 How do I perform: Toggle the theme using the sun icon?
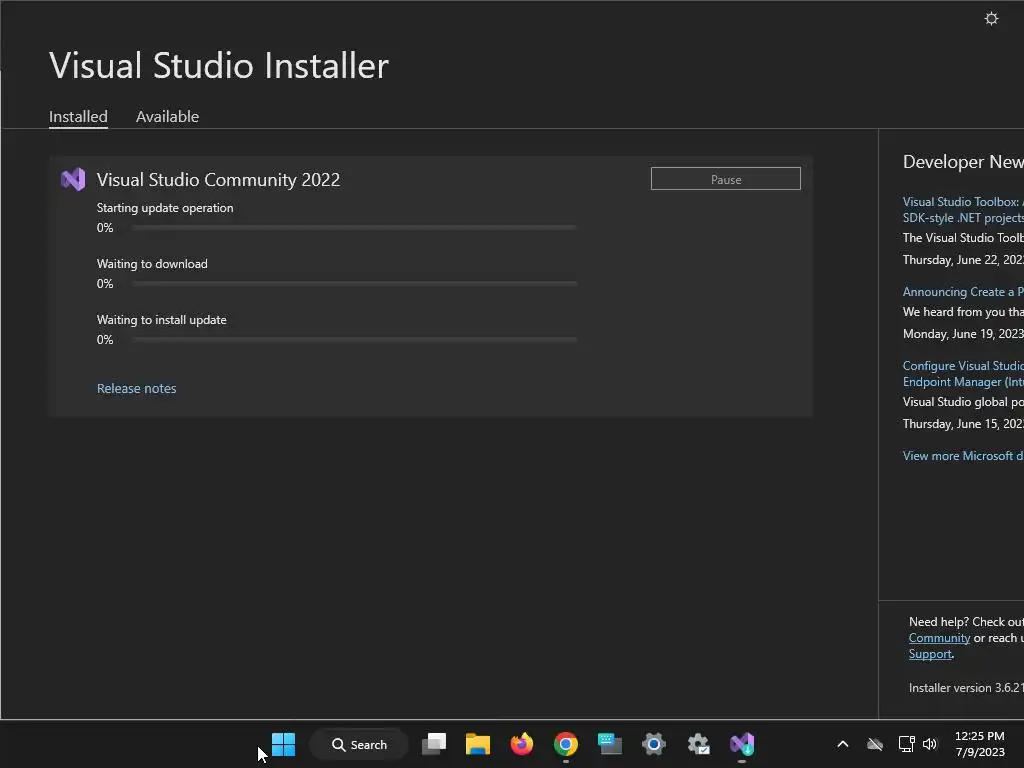tap(991, 18)
